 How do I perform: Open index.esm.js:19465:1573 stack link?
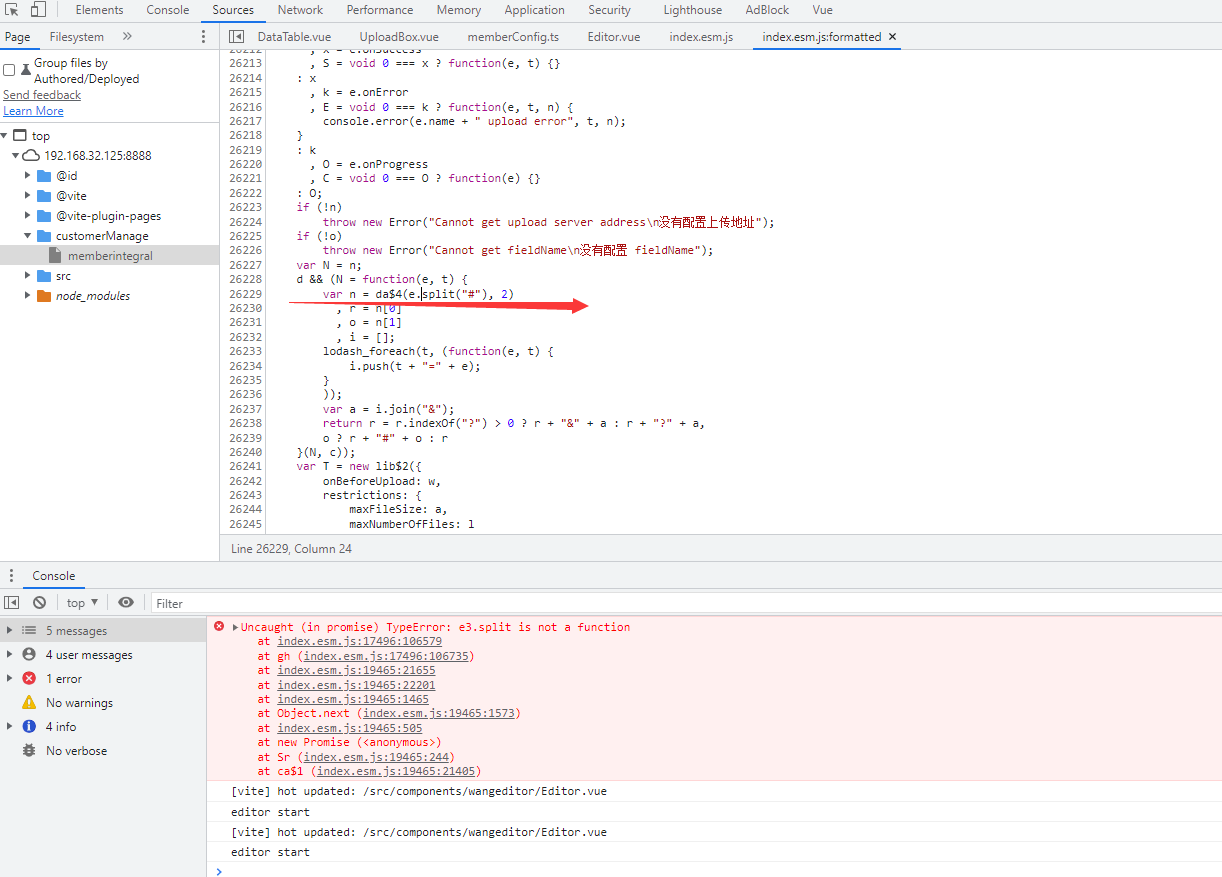click(x=438, y=714)
